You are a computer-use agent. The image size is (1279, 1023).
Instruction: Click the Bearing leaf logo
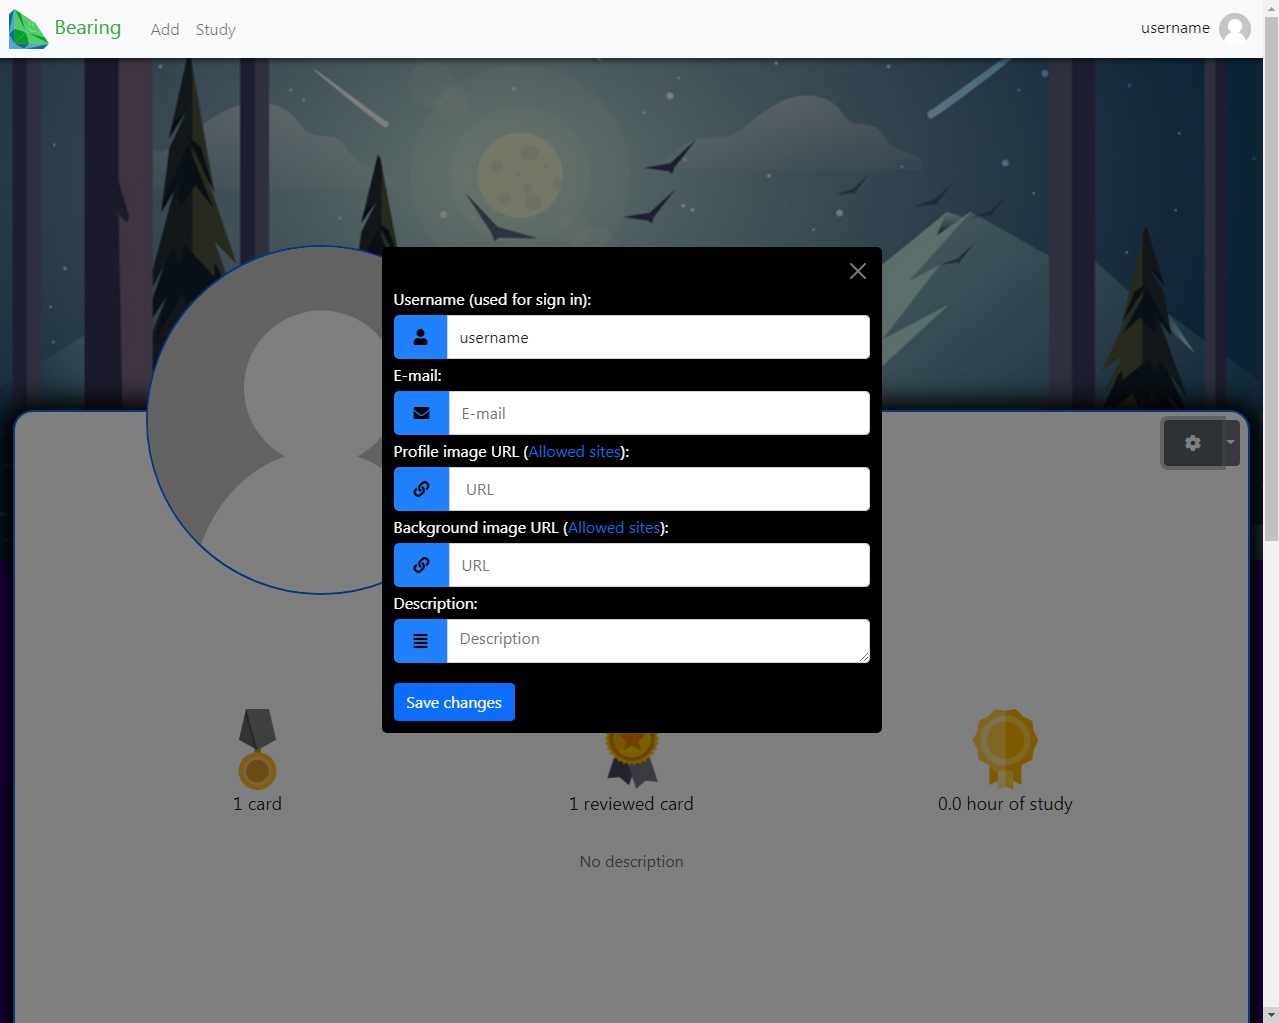click(27, 28)
